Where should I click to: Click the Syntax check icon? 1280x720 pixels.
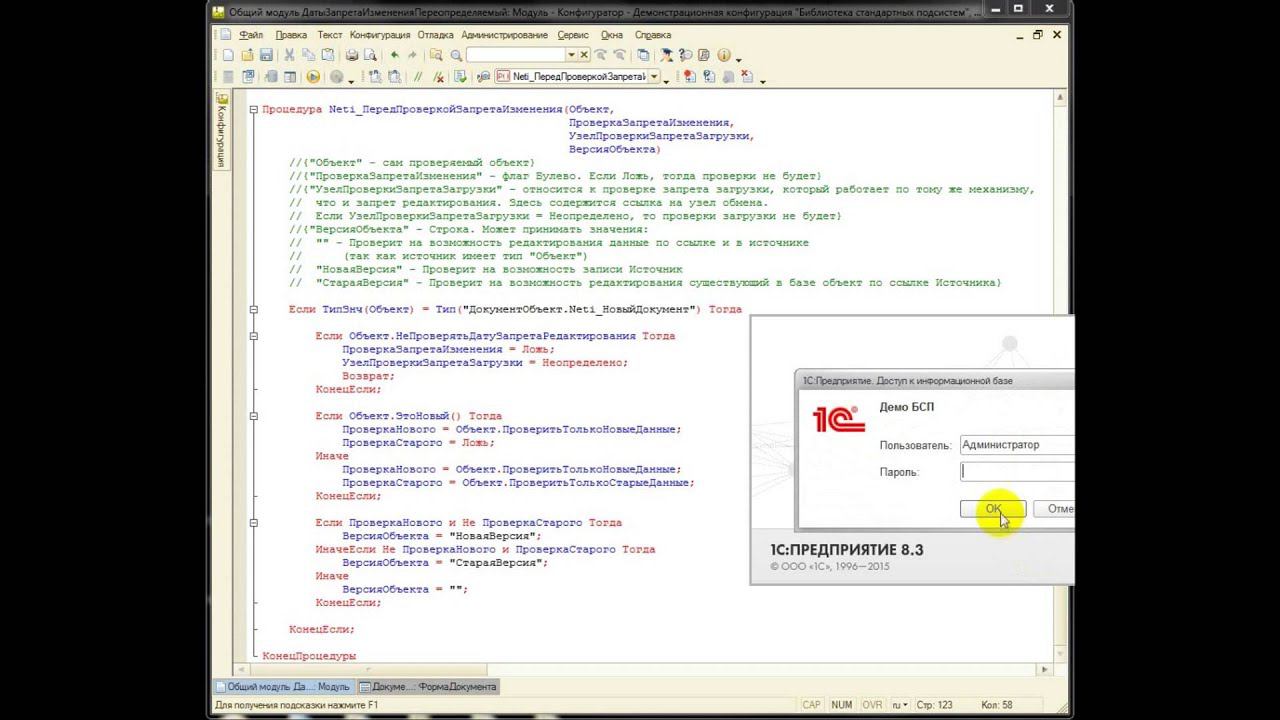(460, 77)
